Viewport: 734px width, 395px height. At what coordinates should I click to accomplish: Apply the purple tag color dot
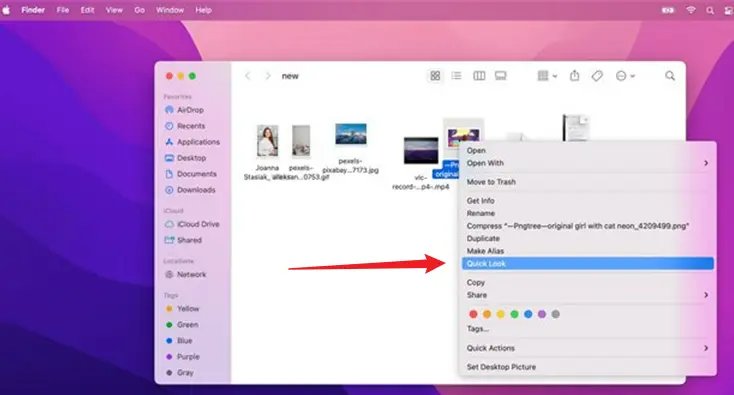pyautogui.click(x=542, y=314)
